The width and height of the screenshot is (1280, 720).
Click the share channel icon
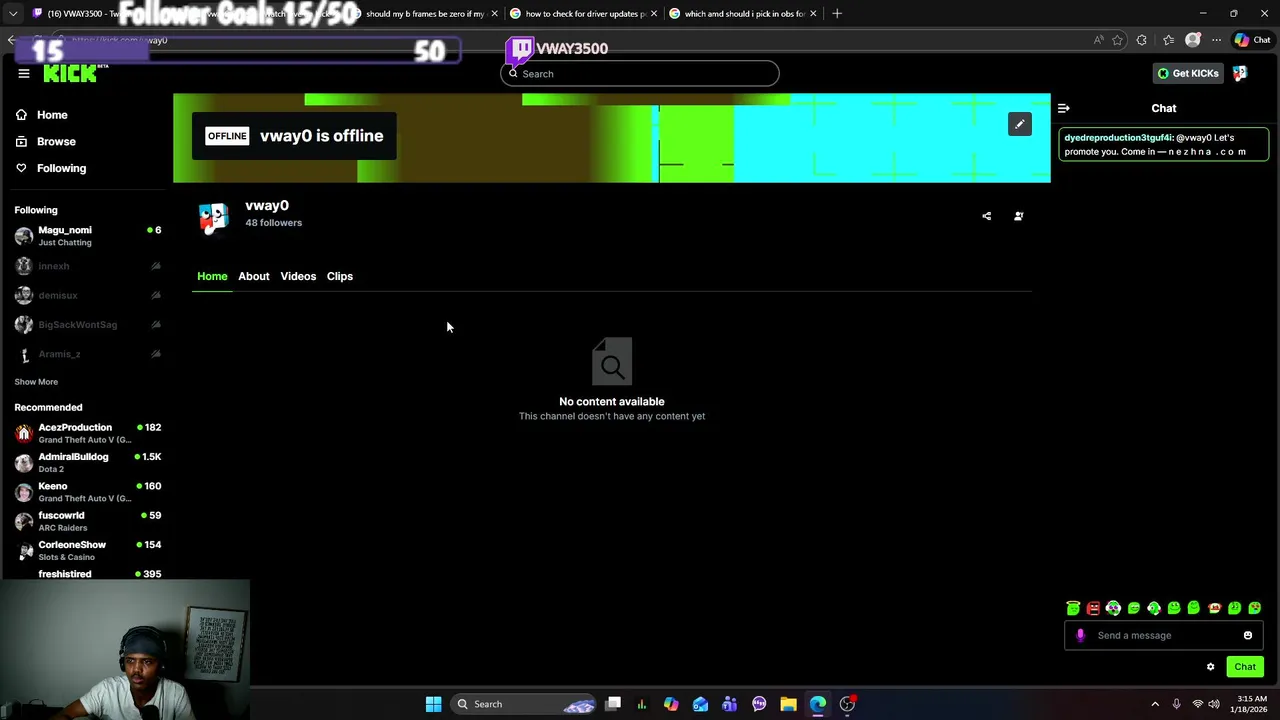click(x=986, y=216)
